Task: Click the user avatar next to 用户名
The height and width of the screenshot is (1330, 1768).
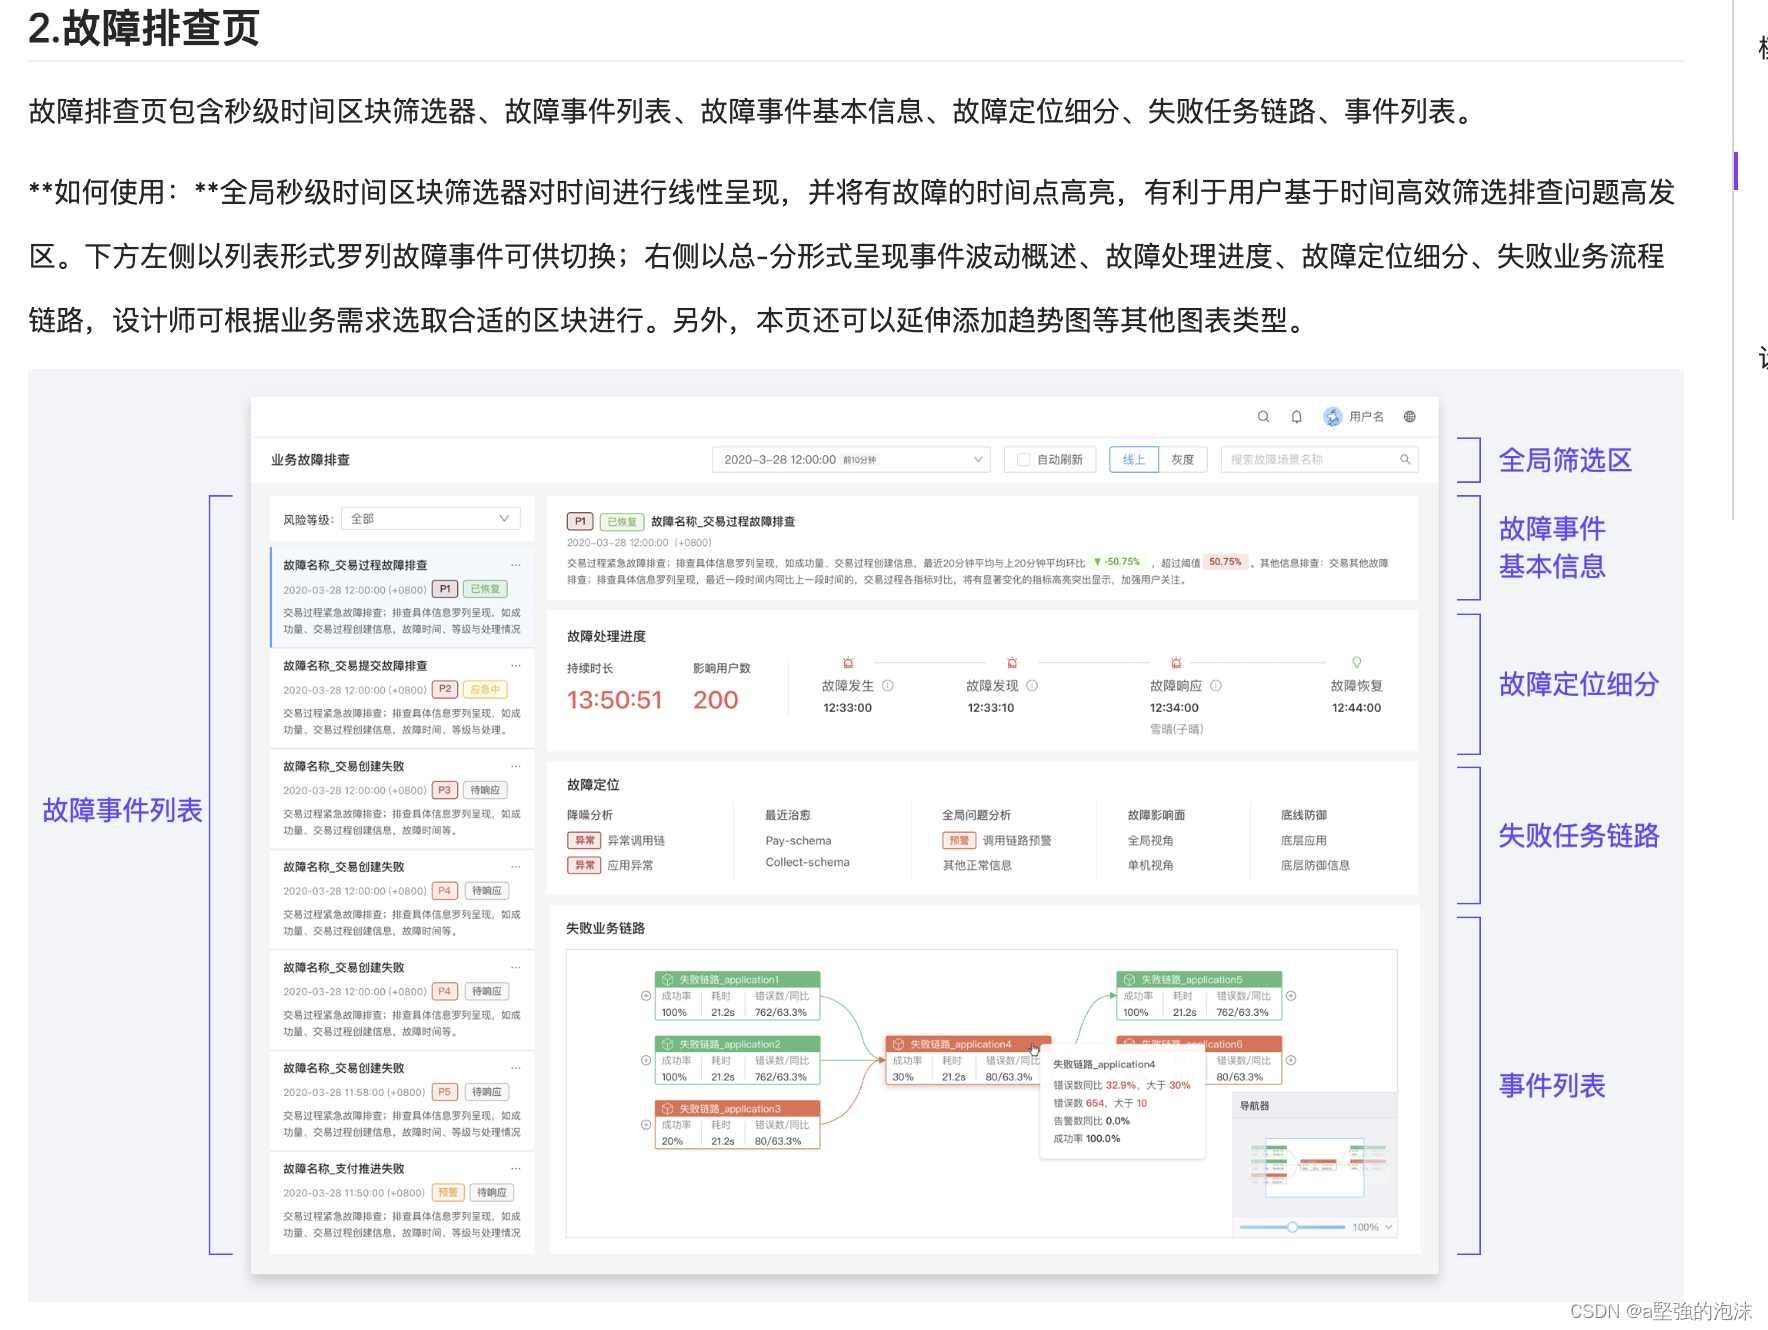Action: tap(1333, 417)
